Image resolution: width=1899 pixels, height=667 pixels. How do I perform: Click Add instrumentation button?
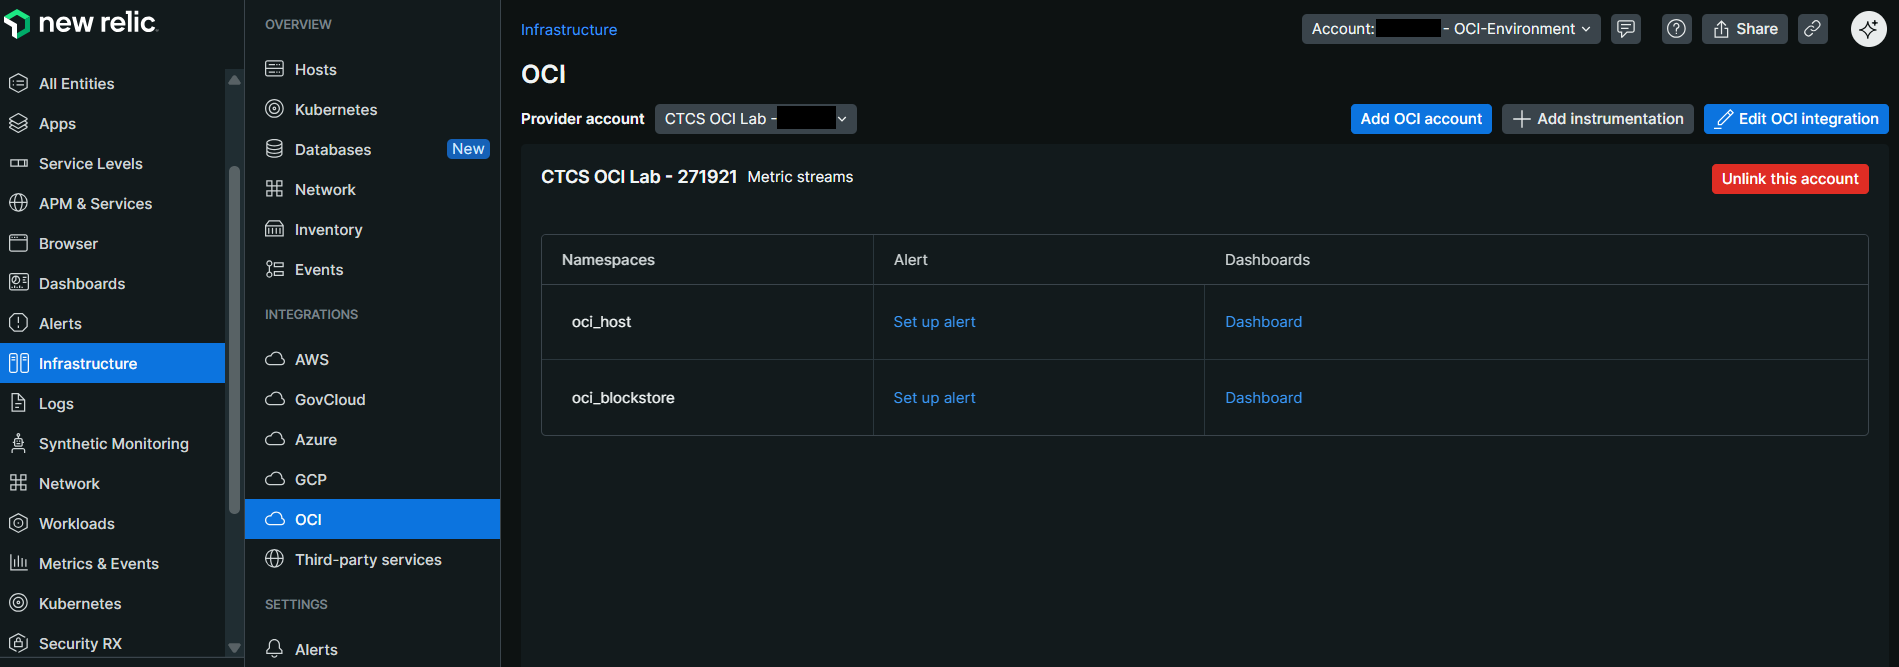click(x=1597, y=119)
